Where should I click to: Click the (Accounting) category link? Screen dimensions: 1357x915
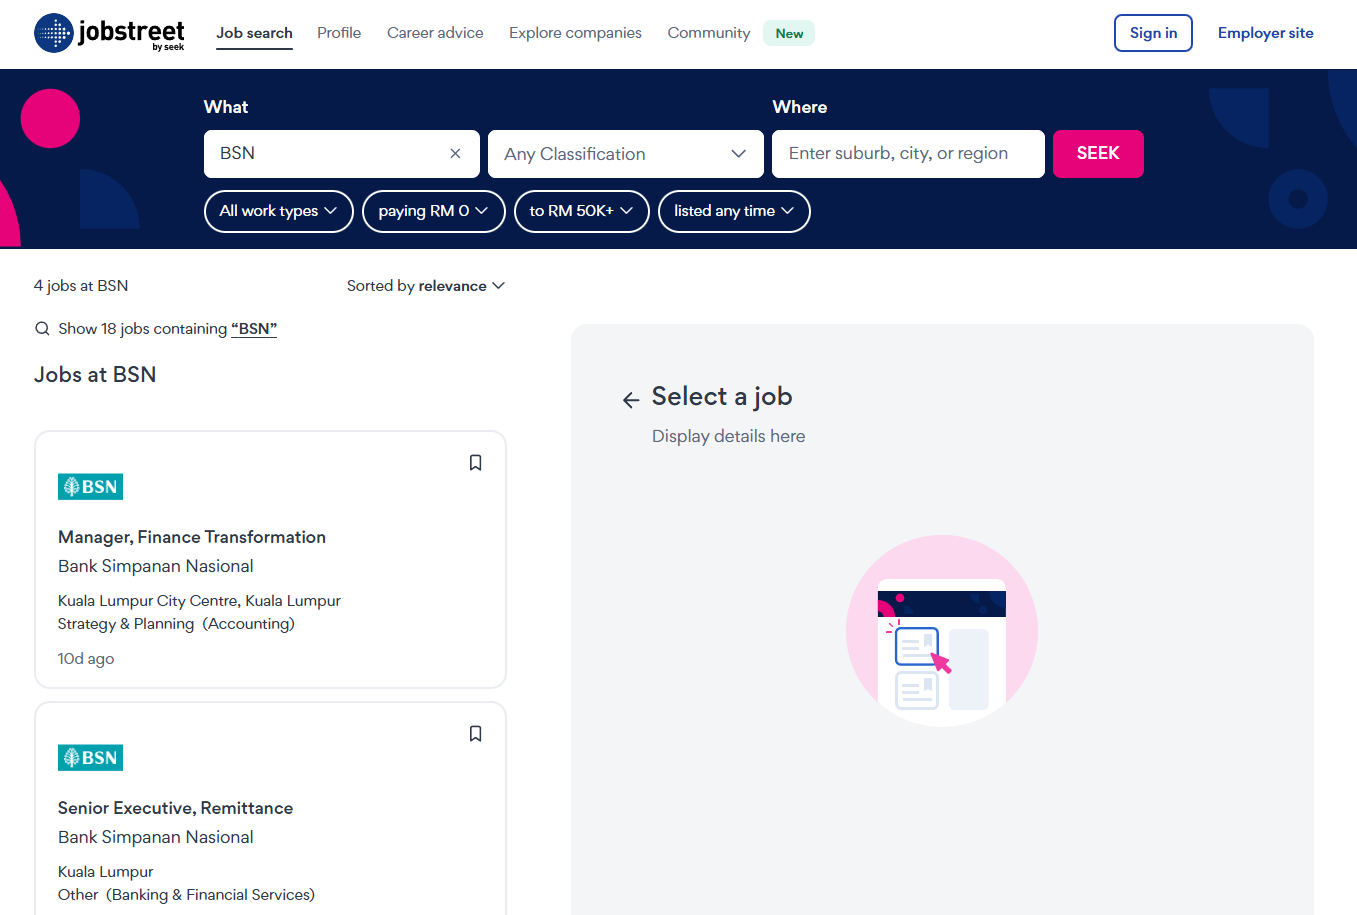249,624
